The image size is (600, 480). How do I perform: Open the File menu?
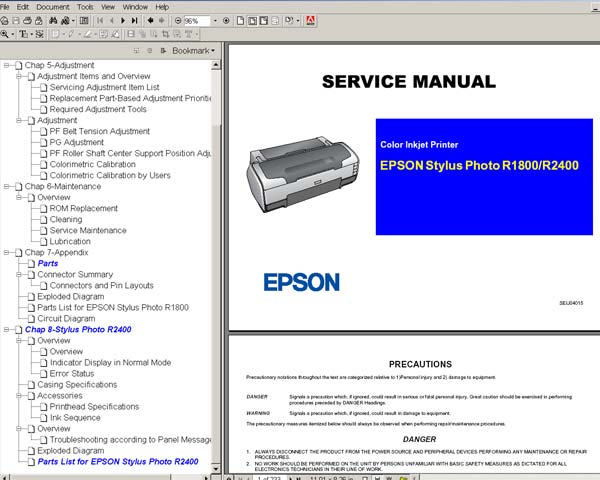coord(4,7)
